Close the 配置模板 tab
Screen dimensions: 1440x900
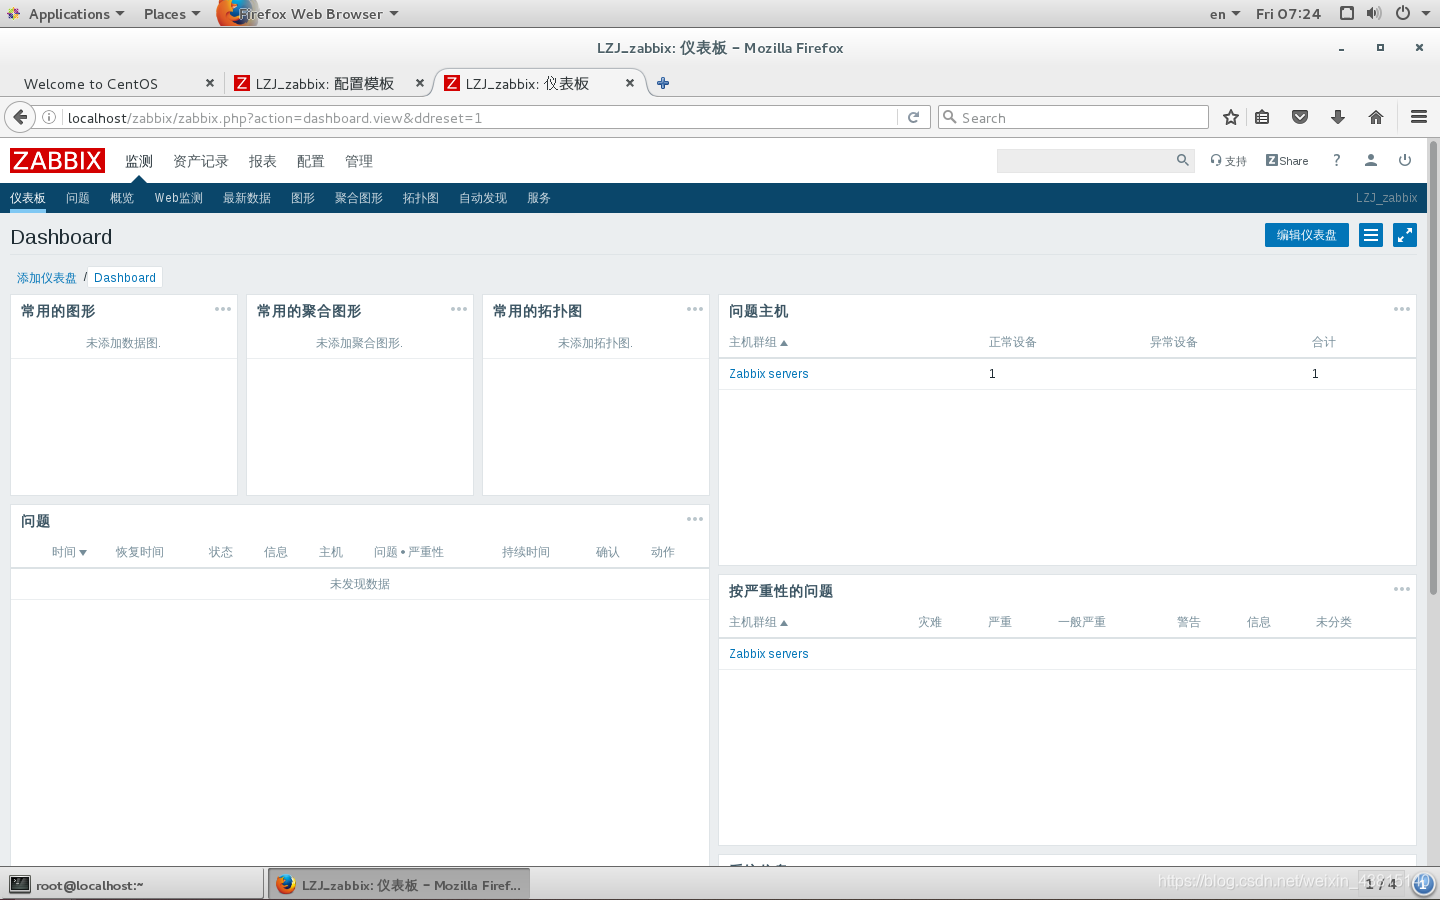(420, 83)
